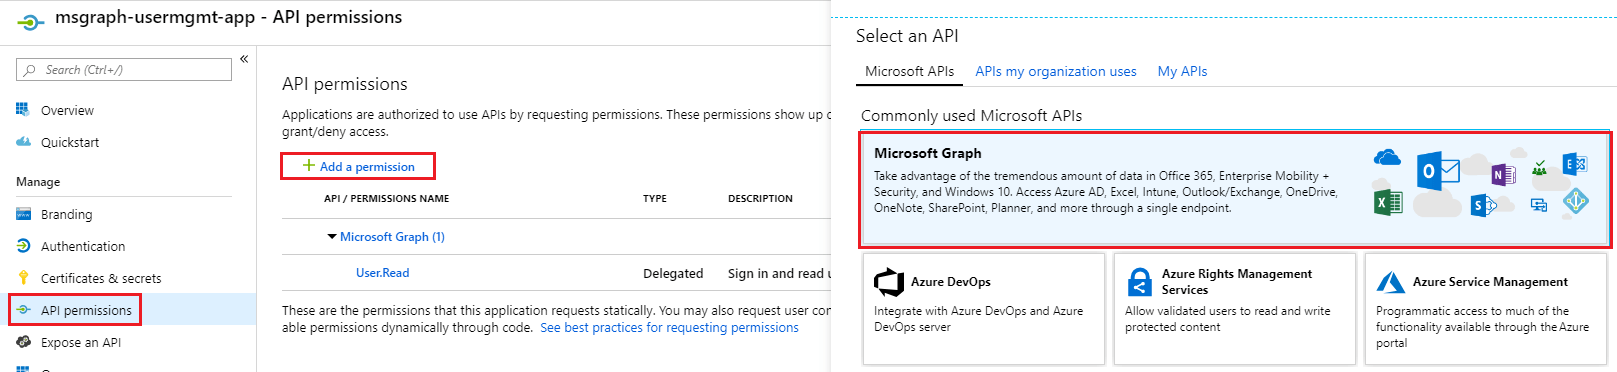This screenshot has height=372, width=1617.
Task: Click the OneDrive cloud icon in the Graph card
Action: tap(1387, 157)
